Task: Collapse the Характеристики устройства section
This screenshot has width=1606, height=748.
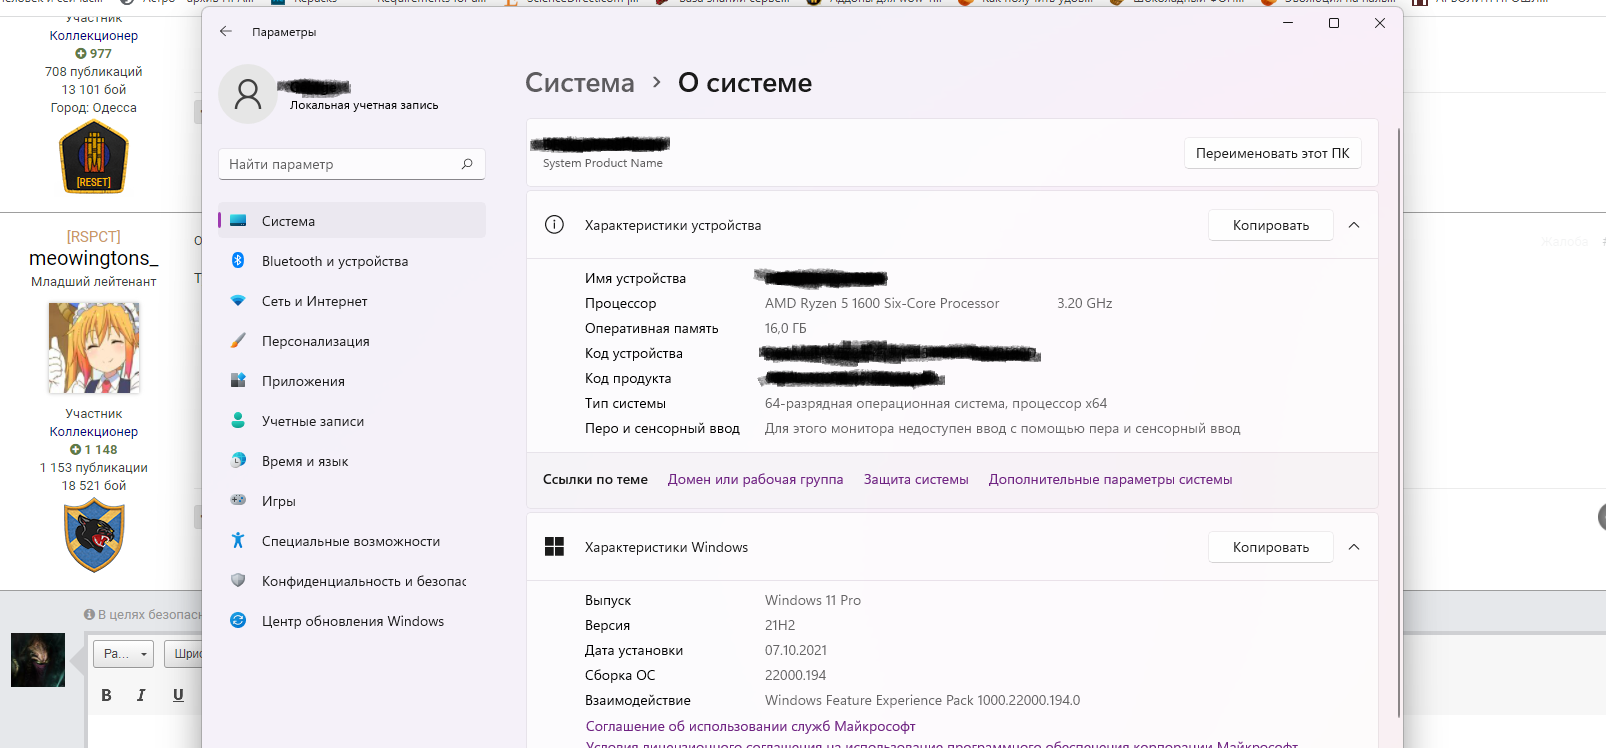Action: [1354, 225]
